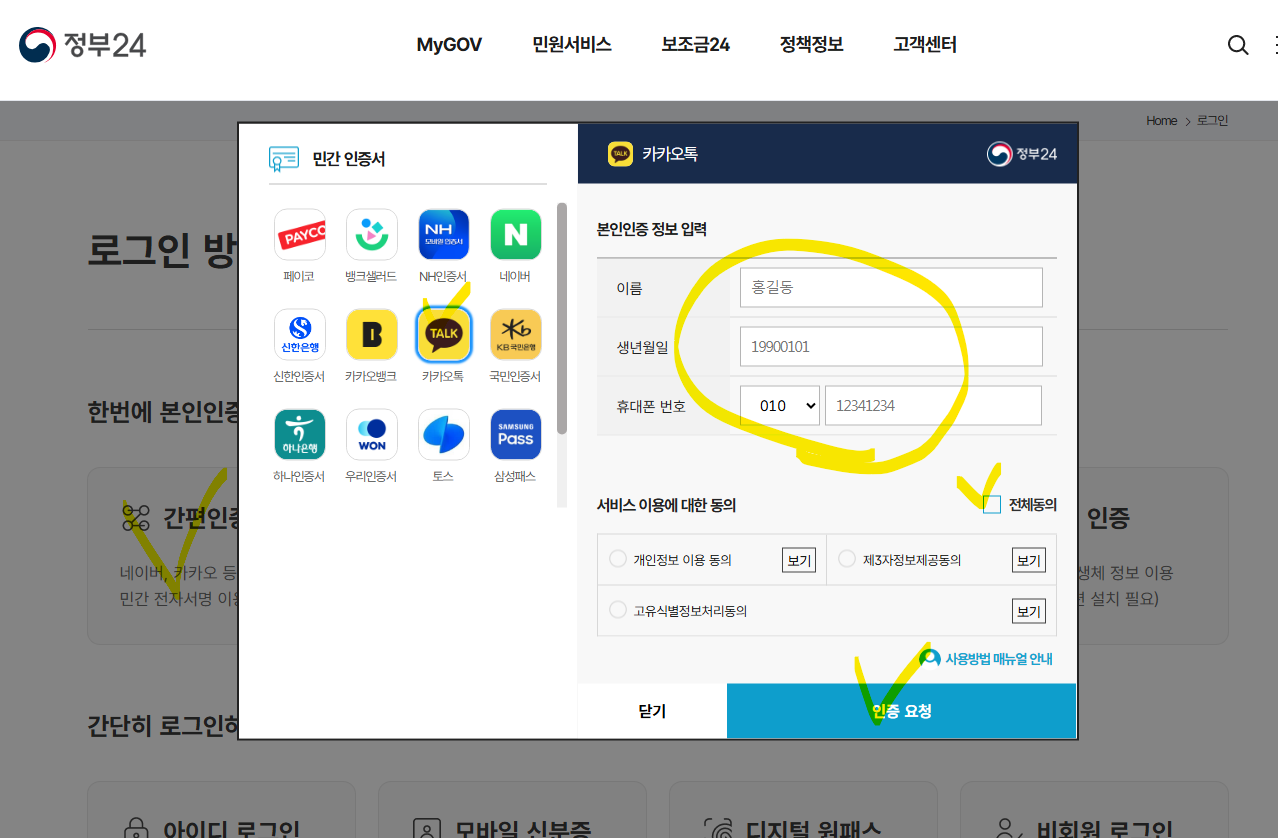Select the 하나인증서 icon
The width and height of the screenshot is (1278, 838).
point(300,434)
